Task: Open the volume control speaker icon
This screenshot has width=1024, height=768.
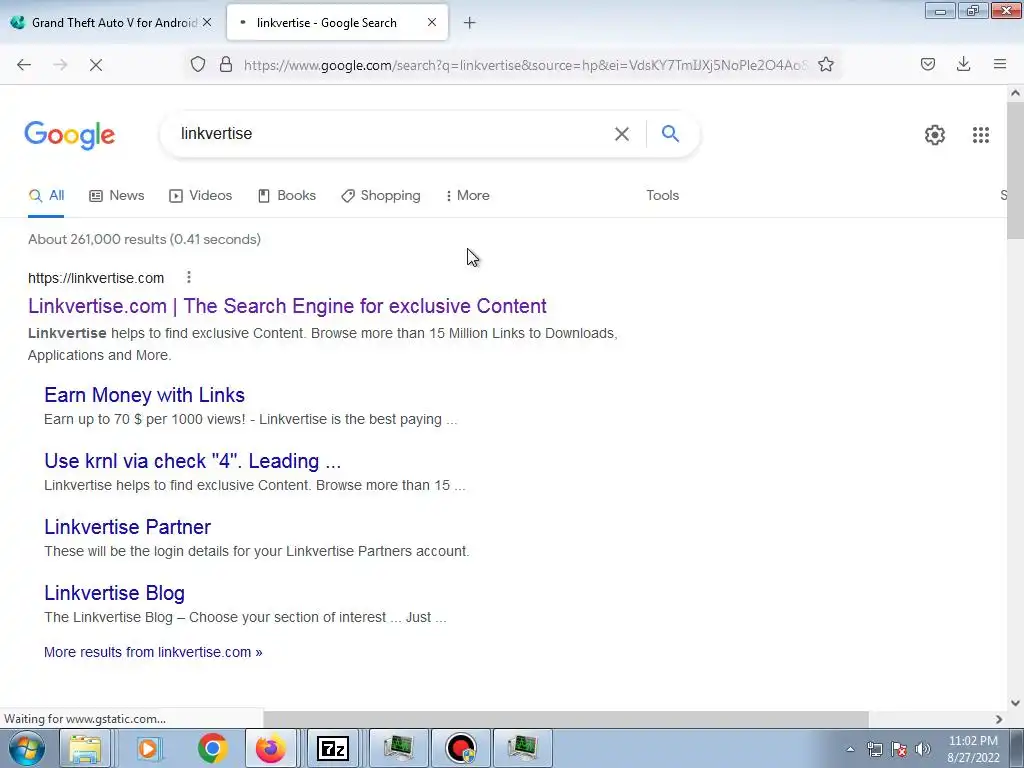Action: (x=923, y=749)
